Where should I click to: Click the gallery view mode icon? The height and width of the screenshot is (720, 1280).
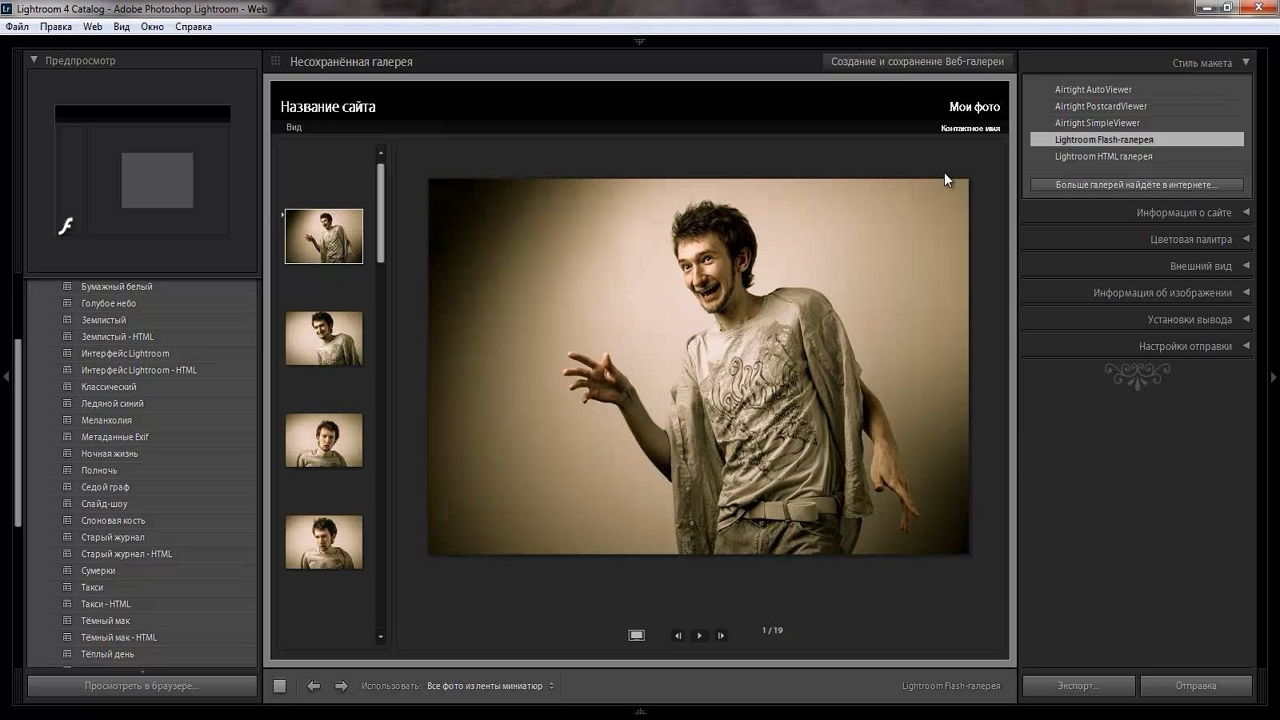[637, 635]
